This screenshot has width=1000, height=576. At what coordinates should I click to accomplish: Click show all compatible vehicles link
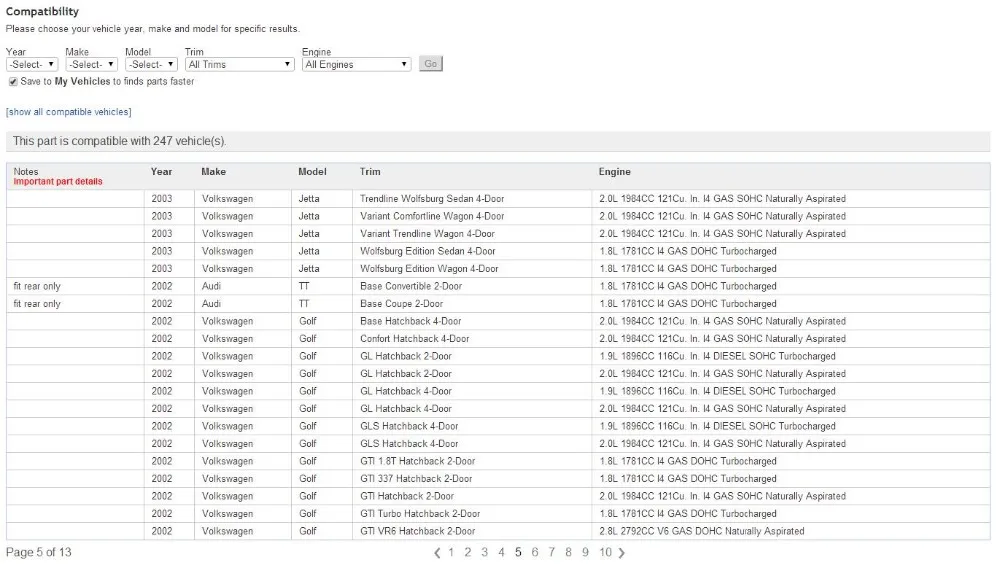coord(69,112)
